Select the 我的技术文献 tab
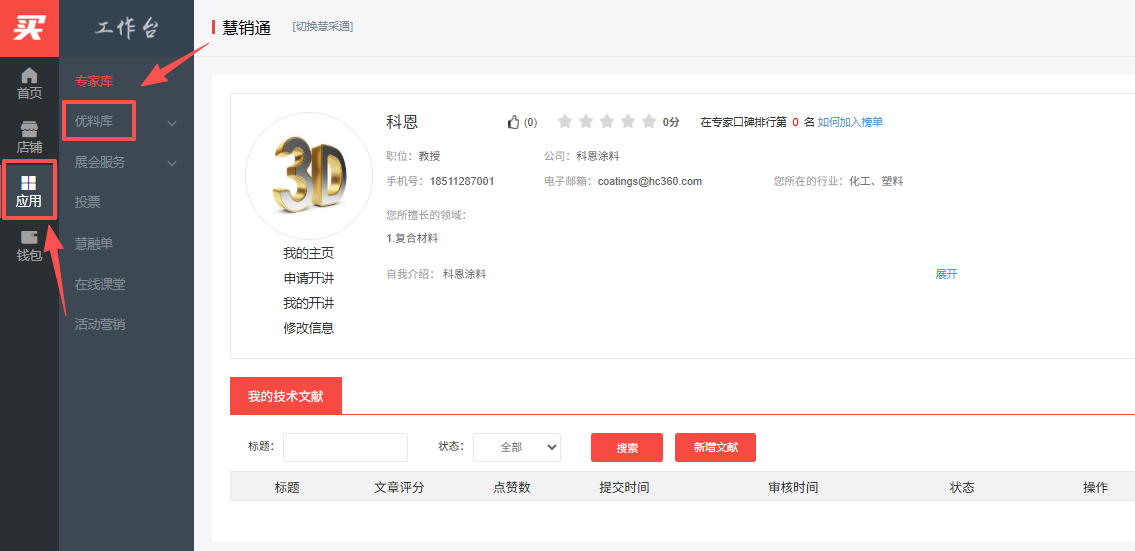Screen dimensions: 1135x551 (285, 397)
